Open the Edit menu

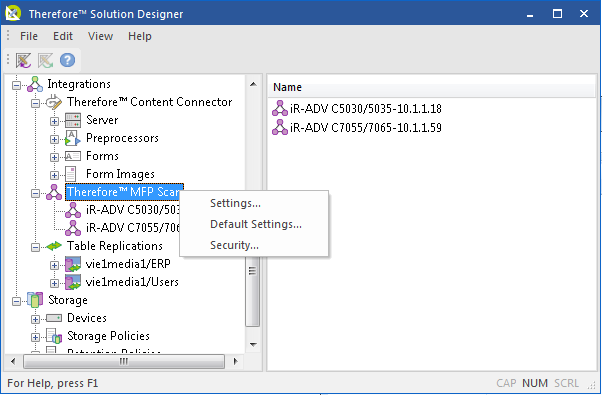(63, 36)
